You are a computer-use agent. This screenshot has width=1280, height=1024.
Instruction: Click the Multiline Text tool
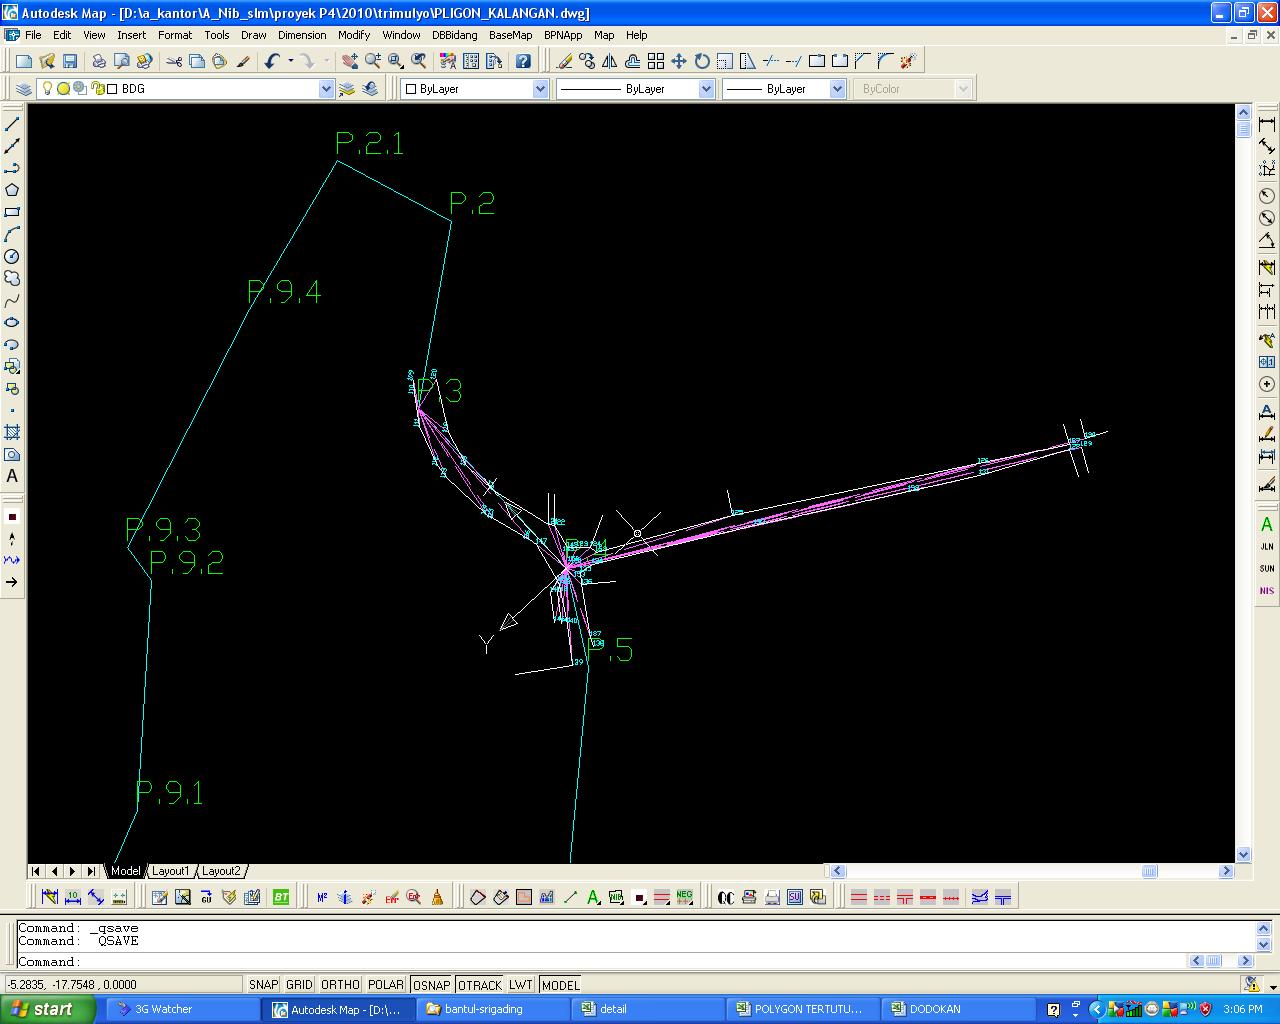[12, 477]
